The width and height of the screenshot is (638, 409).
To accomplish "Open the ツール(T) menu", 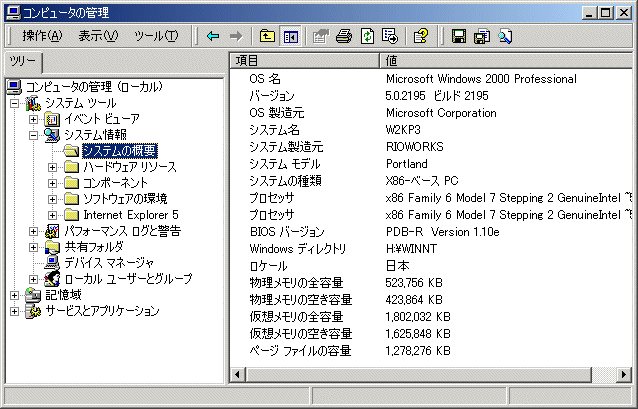I will [x=156, y=36].
